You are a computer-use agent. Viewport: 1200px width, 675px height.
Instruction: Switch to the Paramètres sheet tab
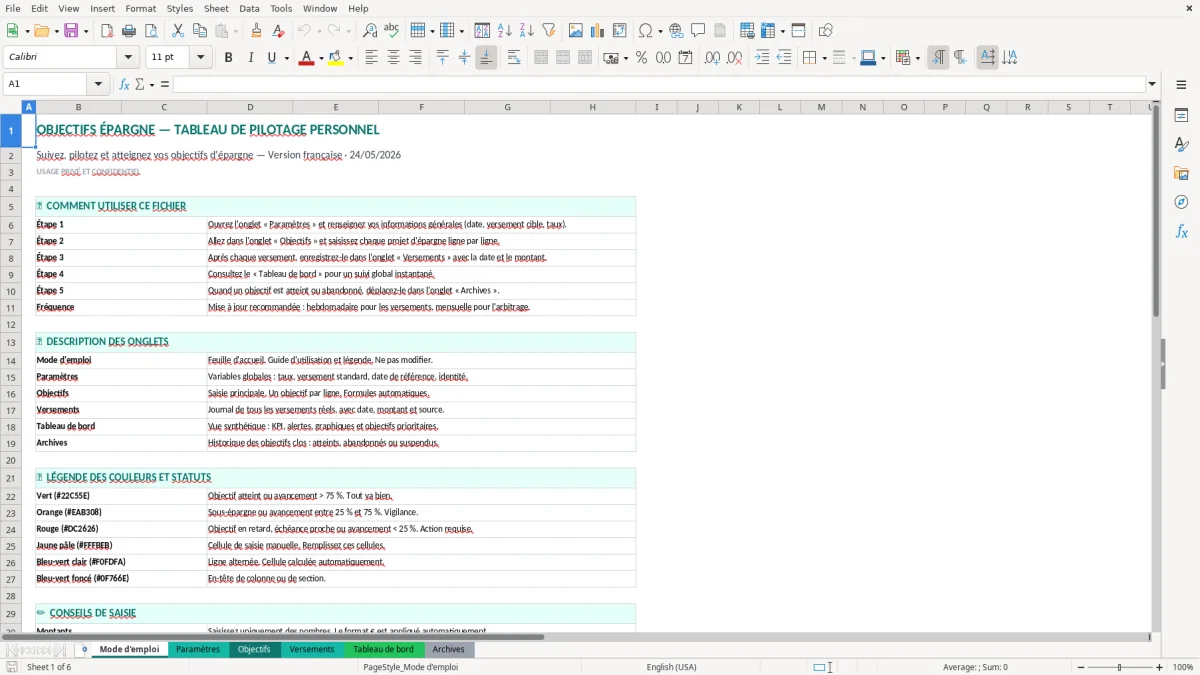pos(198,649)
